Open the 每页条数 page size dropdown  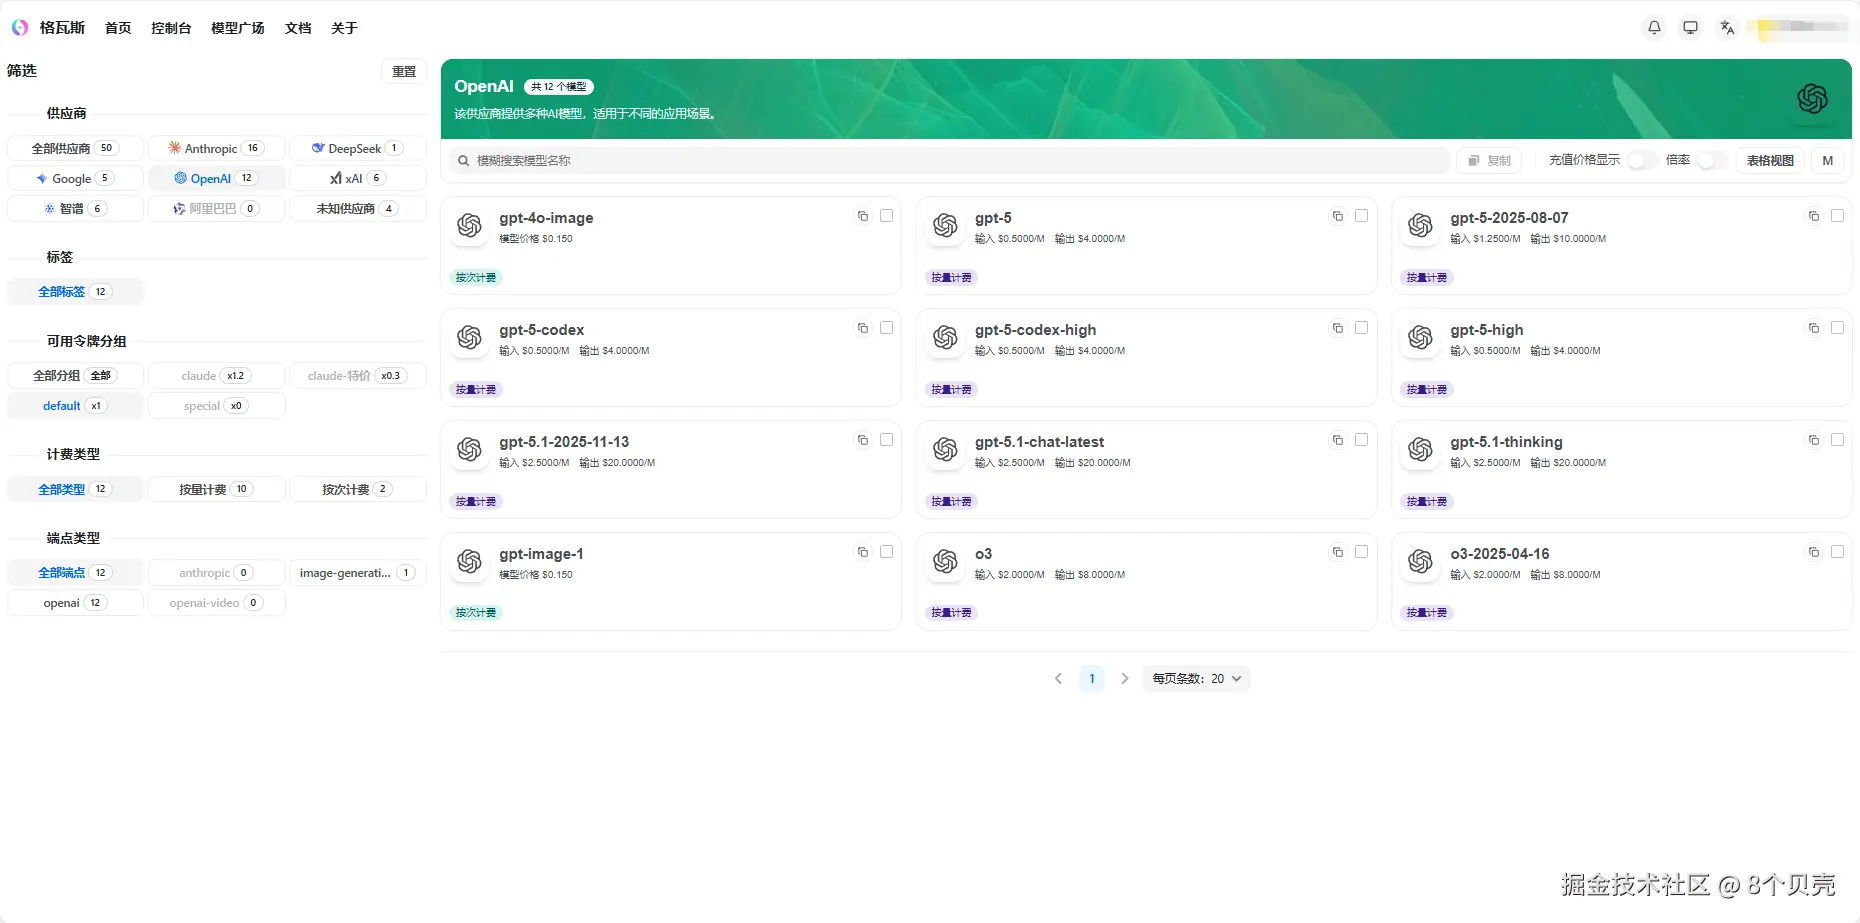click(1196, 679)
